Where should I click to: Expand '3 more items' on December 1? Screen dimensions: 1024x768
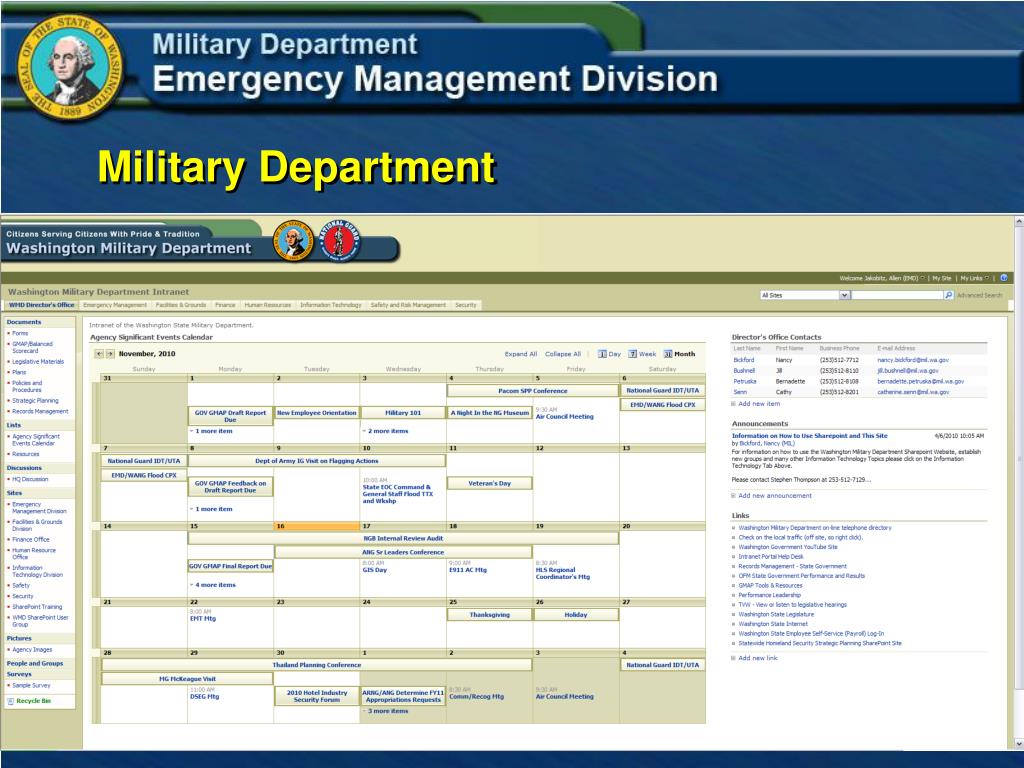point(388,711)
